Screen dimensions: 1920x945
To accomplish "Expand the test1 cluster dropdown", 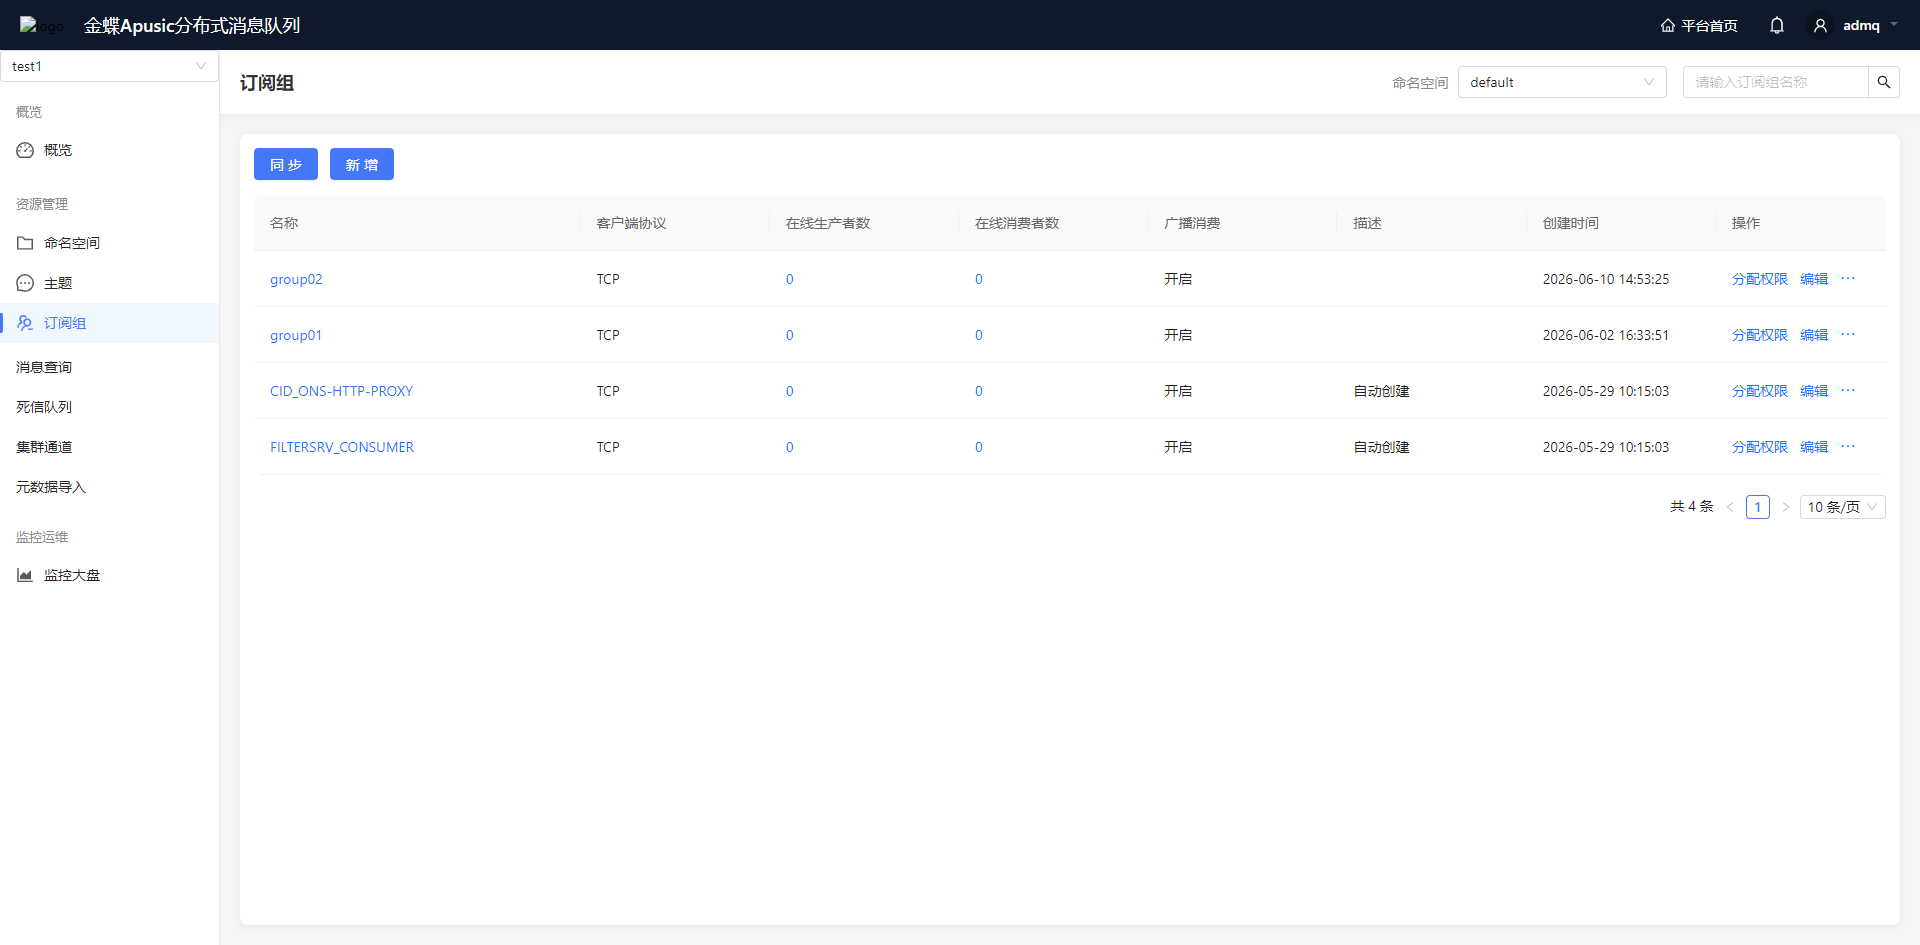I will [x=109, y=66].
